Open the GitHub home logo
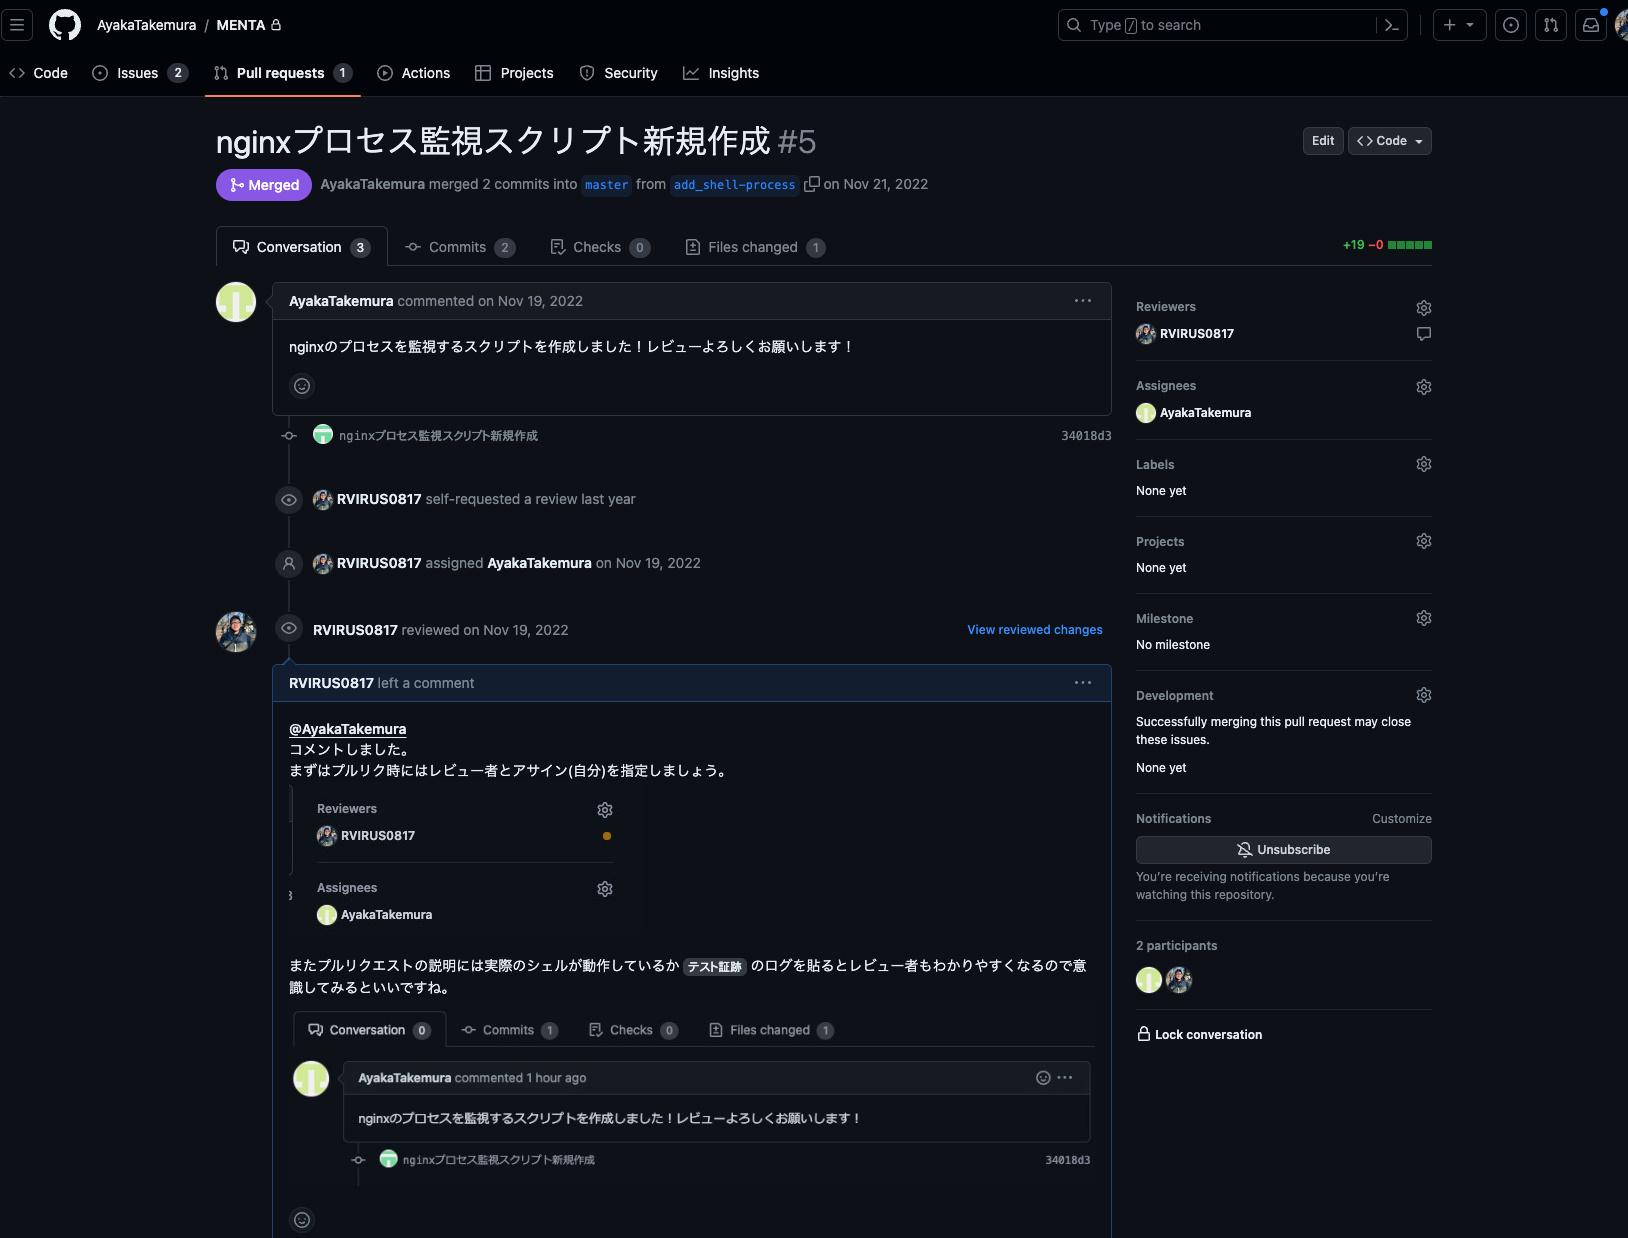 64,24
